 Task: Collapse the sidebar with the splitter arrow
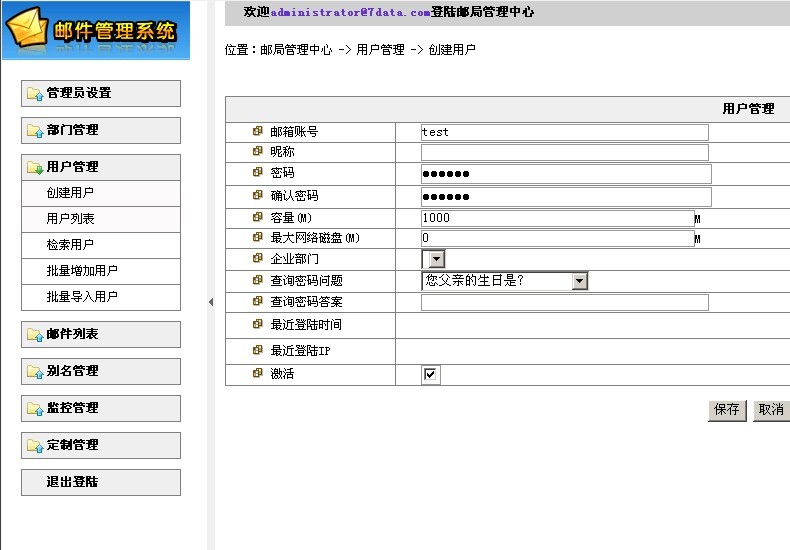coord(211,302)
